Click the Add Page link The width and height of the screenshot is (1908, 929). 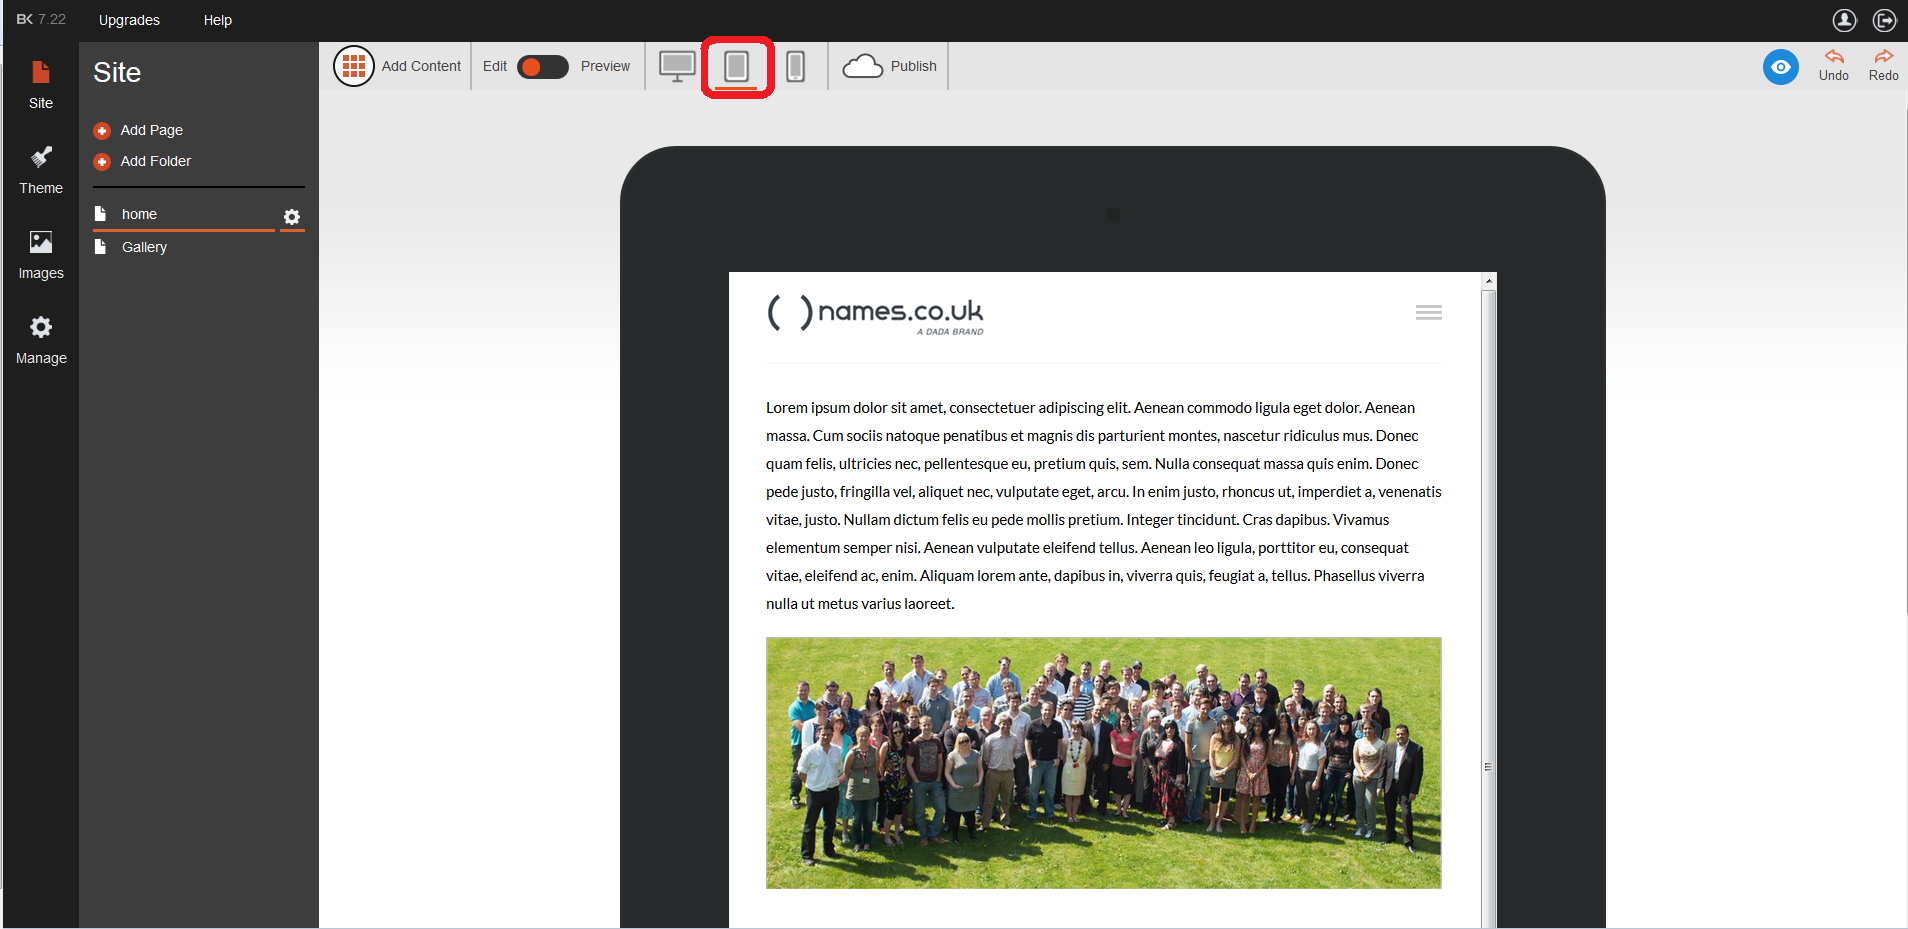click(152, 130)
